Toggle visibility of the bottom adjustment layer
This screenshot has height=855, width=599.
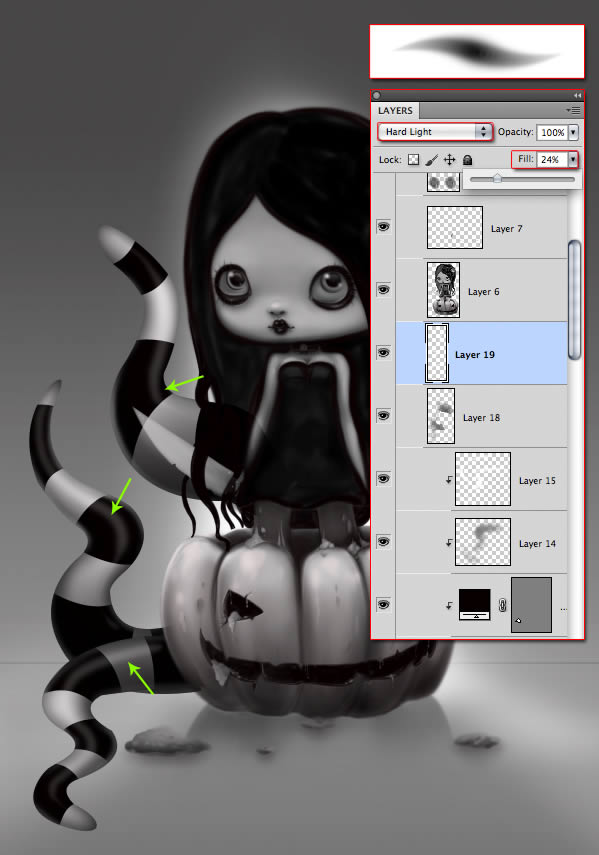coord(384,605)
